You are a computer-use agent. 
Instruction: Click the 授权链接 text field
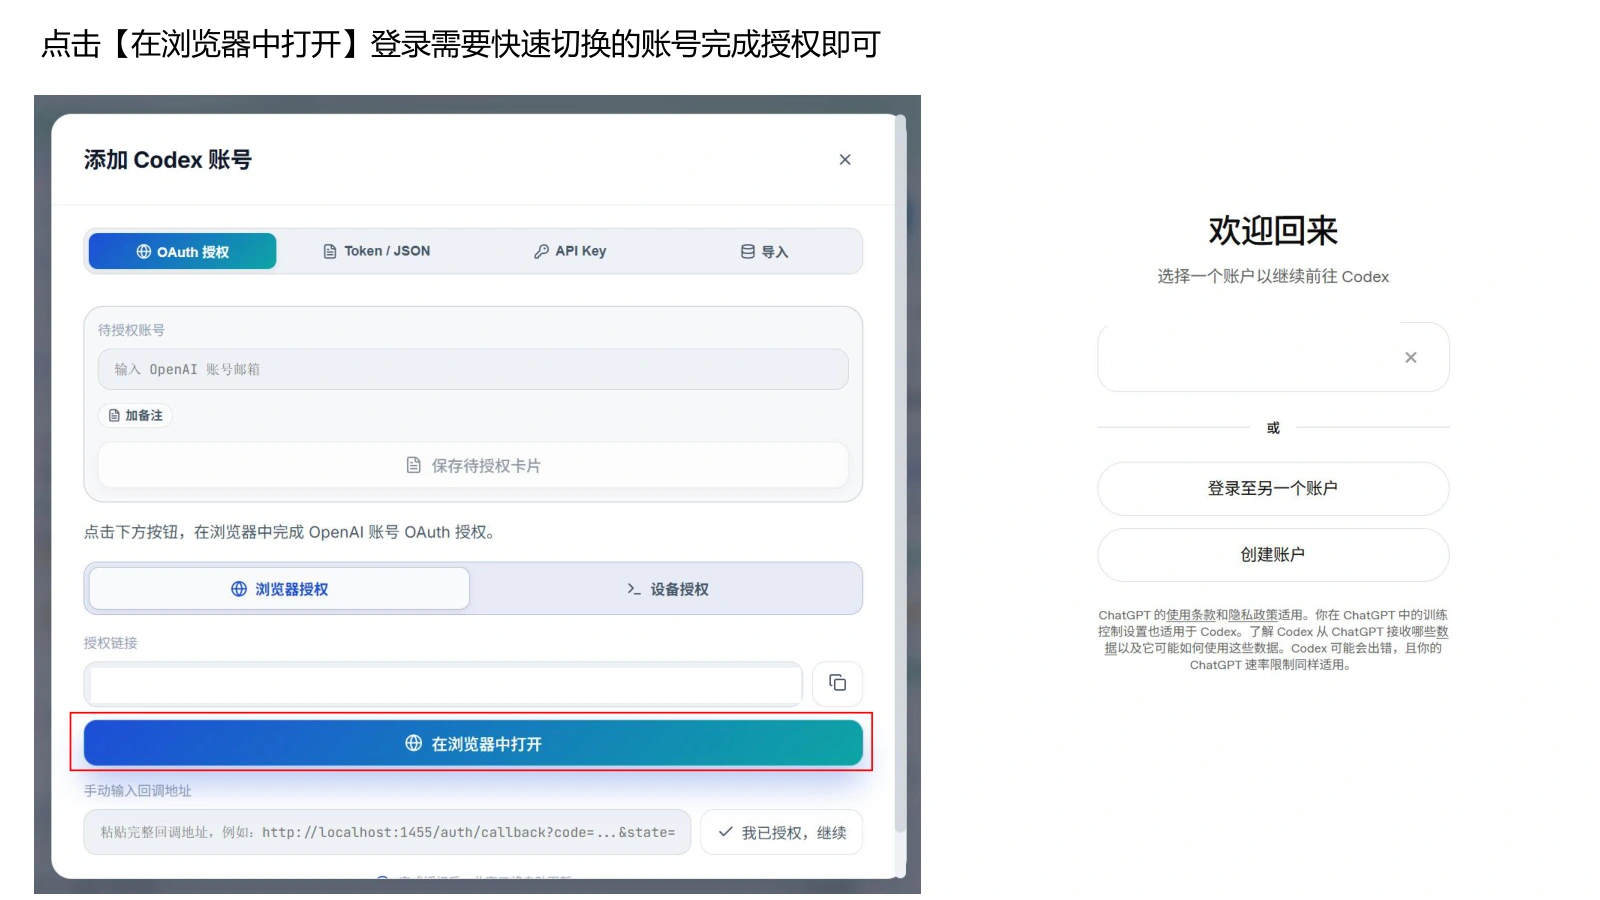coord(443,684)
